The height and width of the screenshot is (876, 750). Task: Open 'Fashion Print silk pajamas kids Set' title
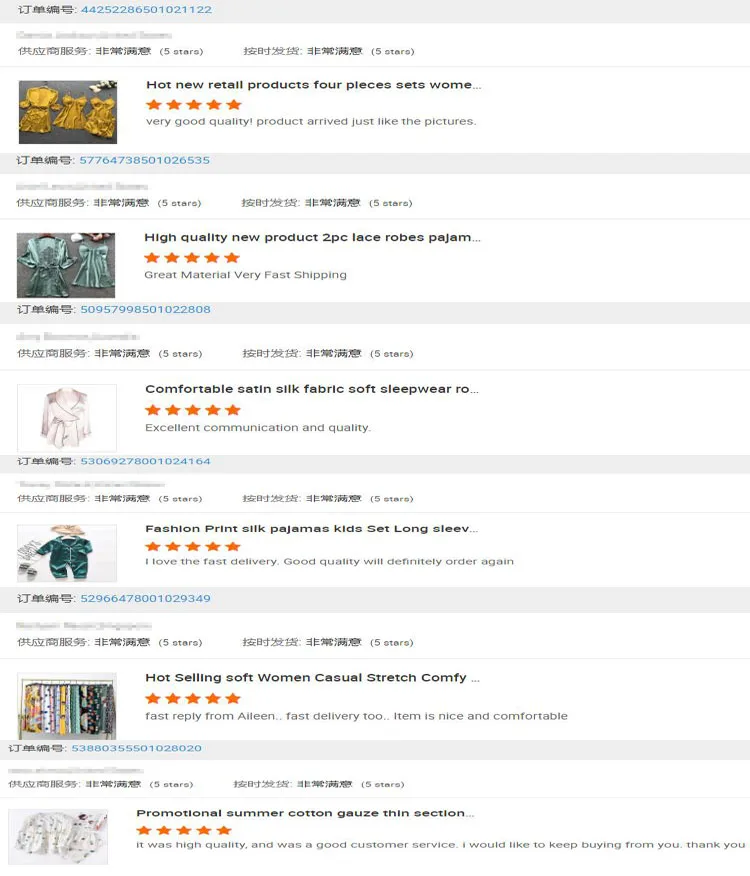click(x=312, y=529)
